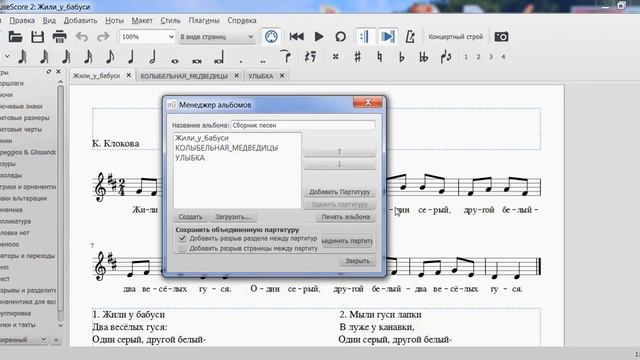Apply natural accidental
Screen dimensions: 640x360
[380, 57]
